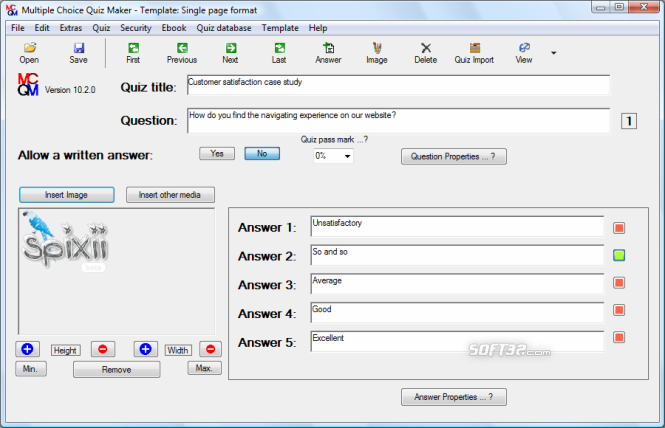Click the Answer 2 field 'So and so'
This screenshot has height=428, width=665.
457,255
